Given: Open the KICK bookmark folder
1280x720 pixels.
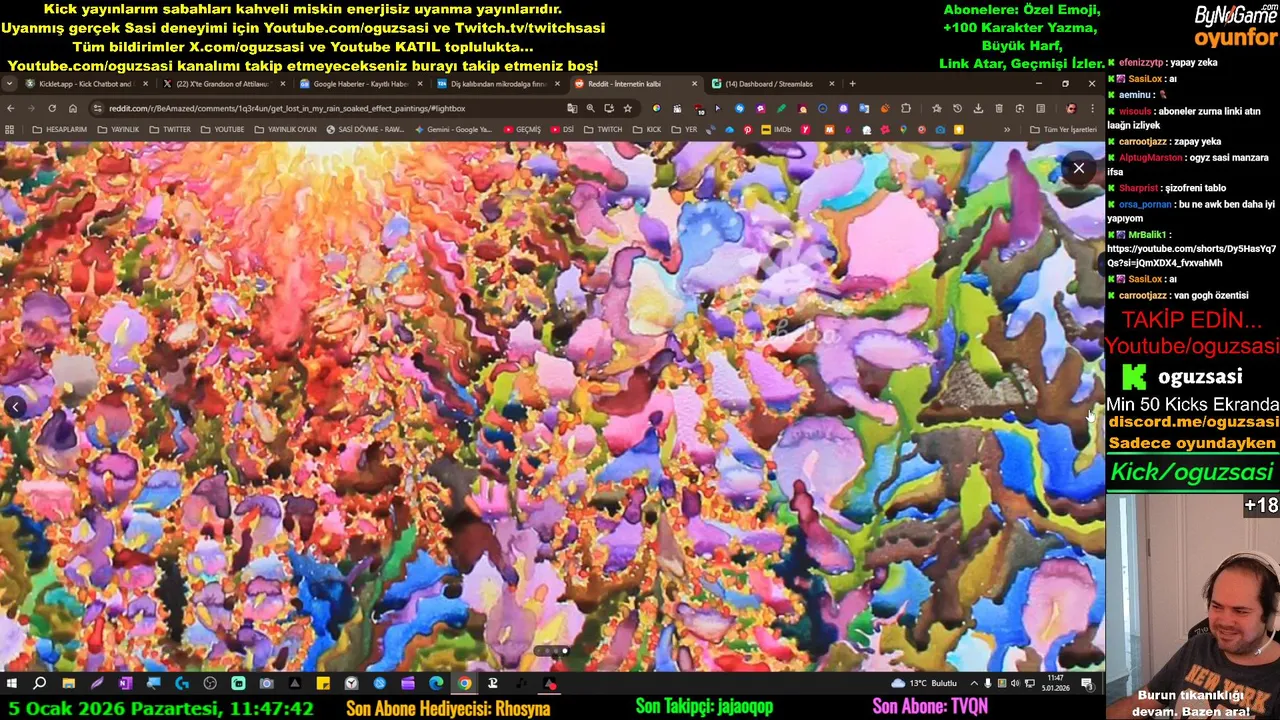Looking at the screenshot, I should [646, 130].
